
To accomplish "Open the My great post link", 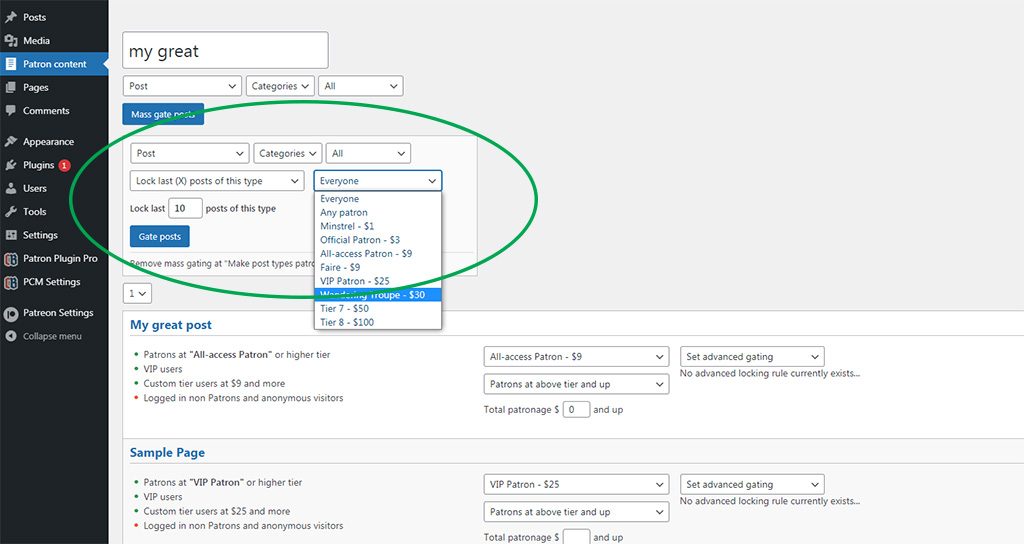I will [x=170, y=325].
